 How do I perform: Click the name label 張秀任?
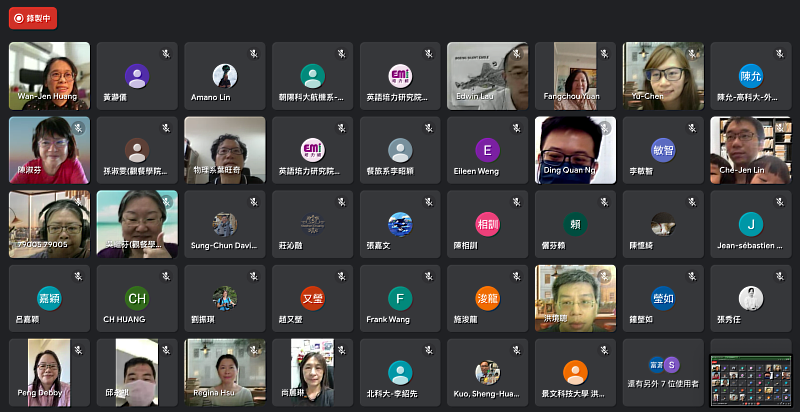(x=729, y=320)
